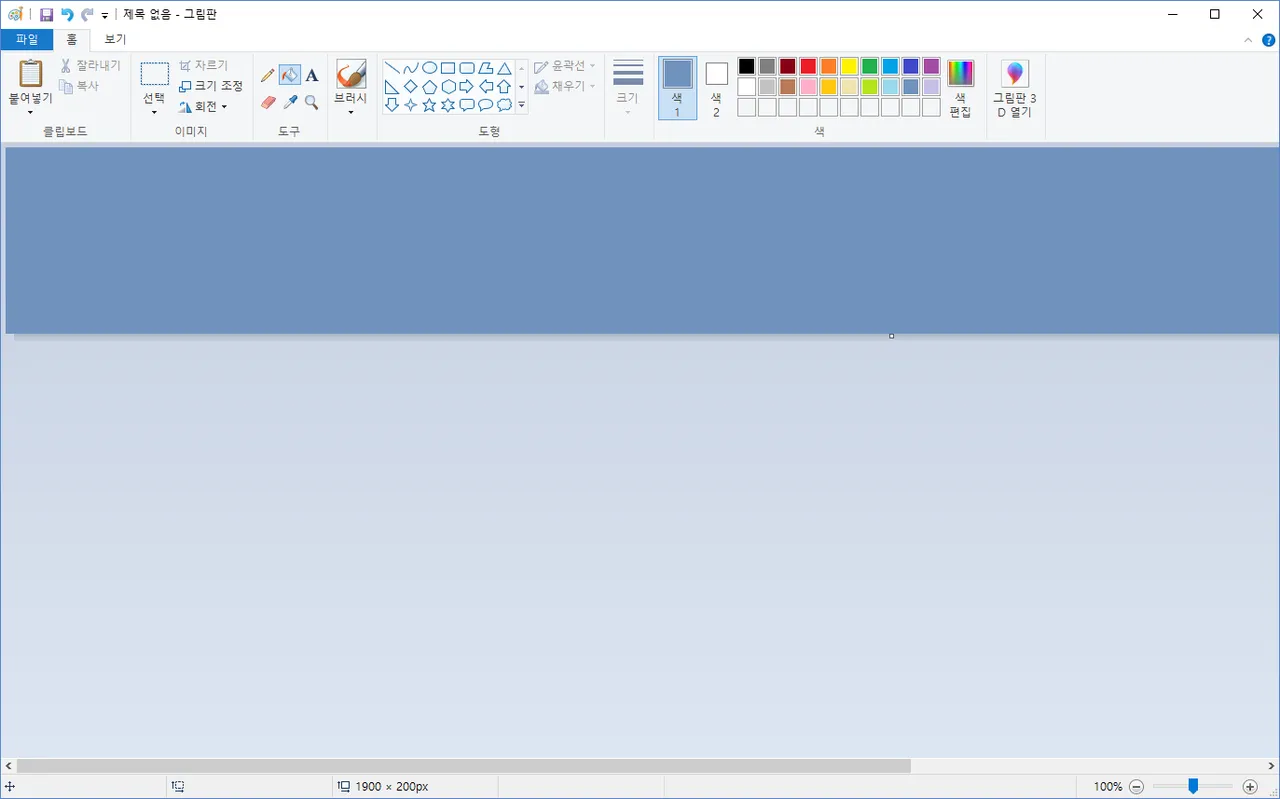Choose the Hexagon shape
The height and width of the screenshot is (799, 1280).
[x=448, y=87]
